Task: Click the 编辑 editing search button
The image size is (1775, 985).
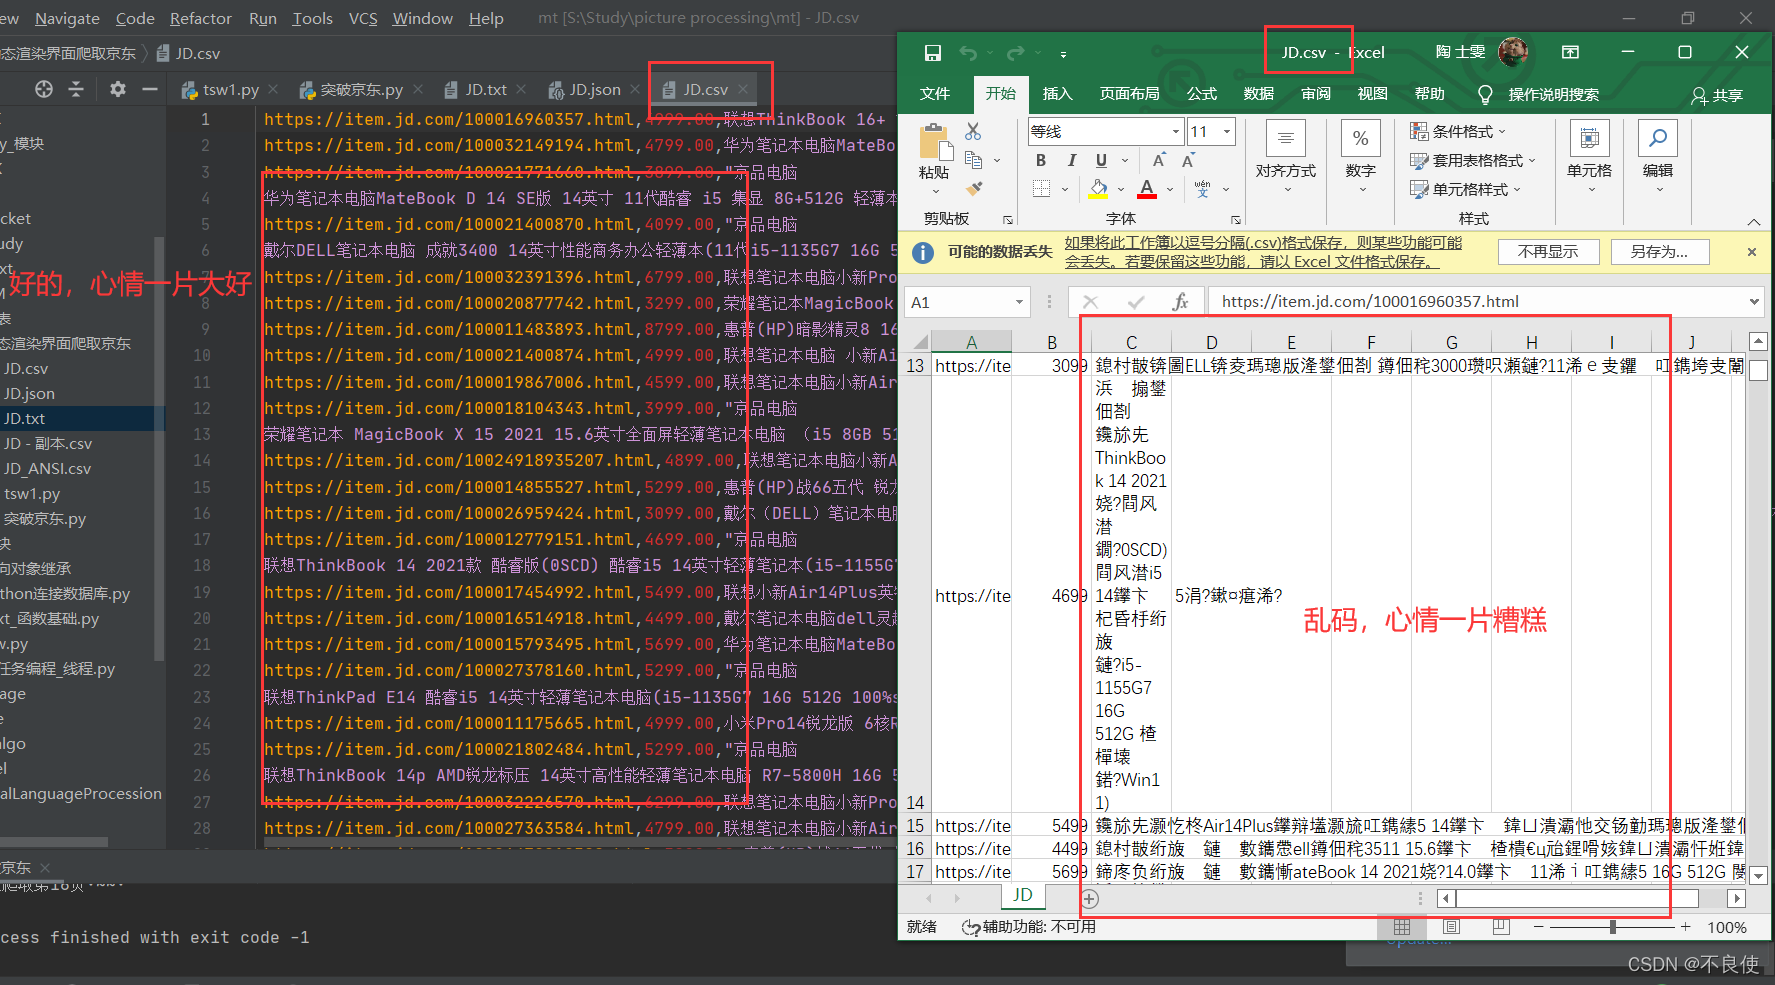Action: click(1658, 157)
